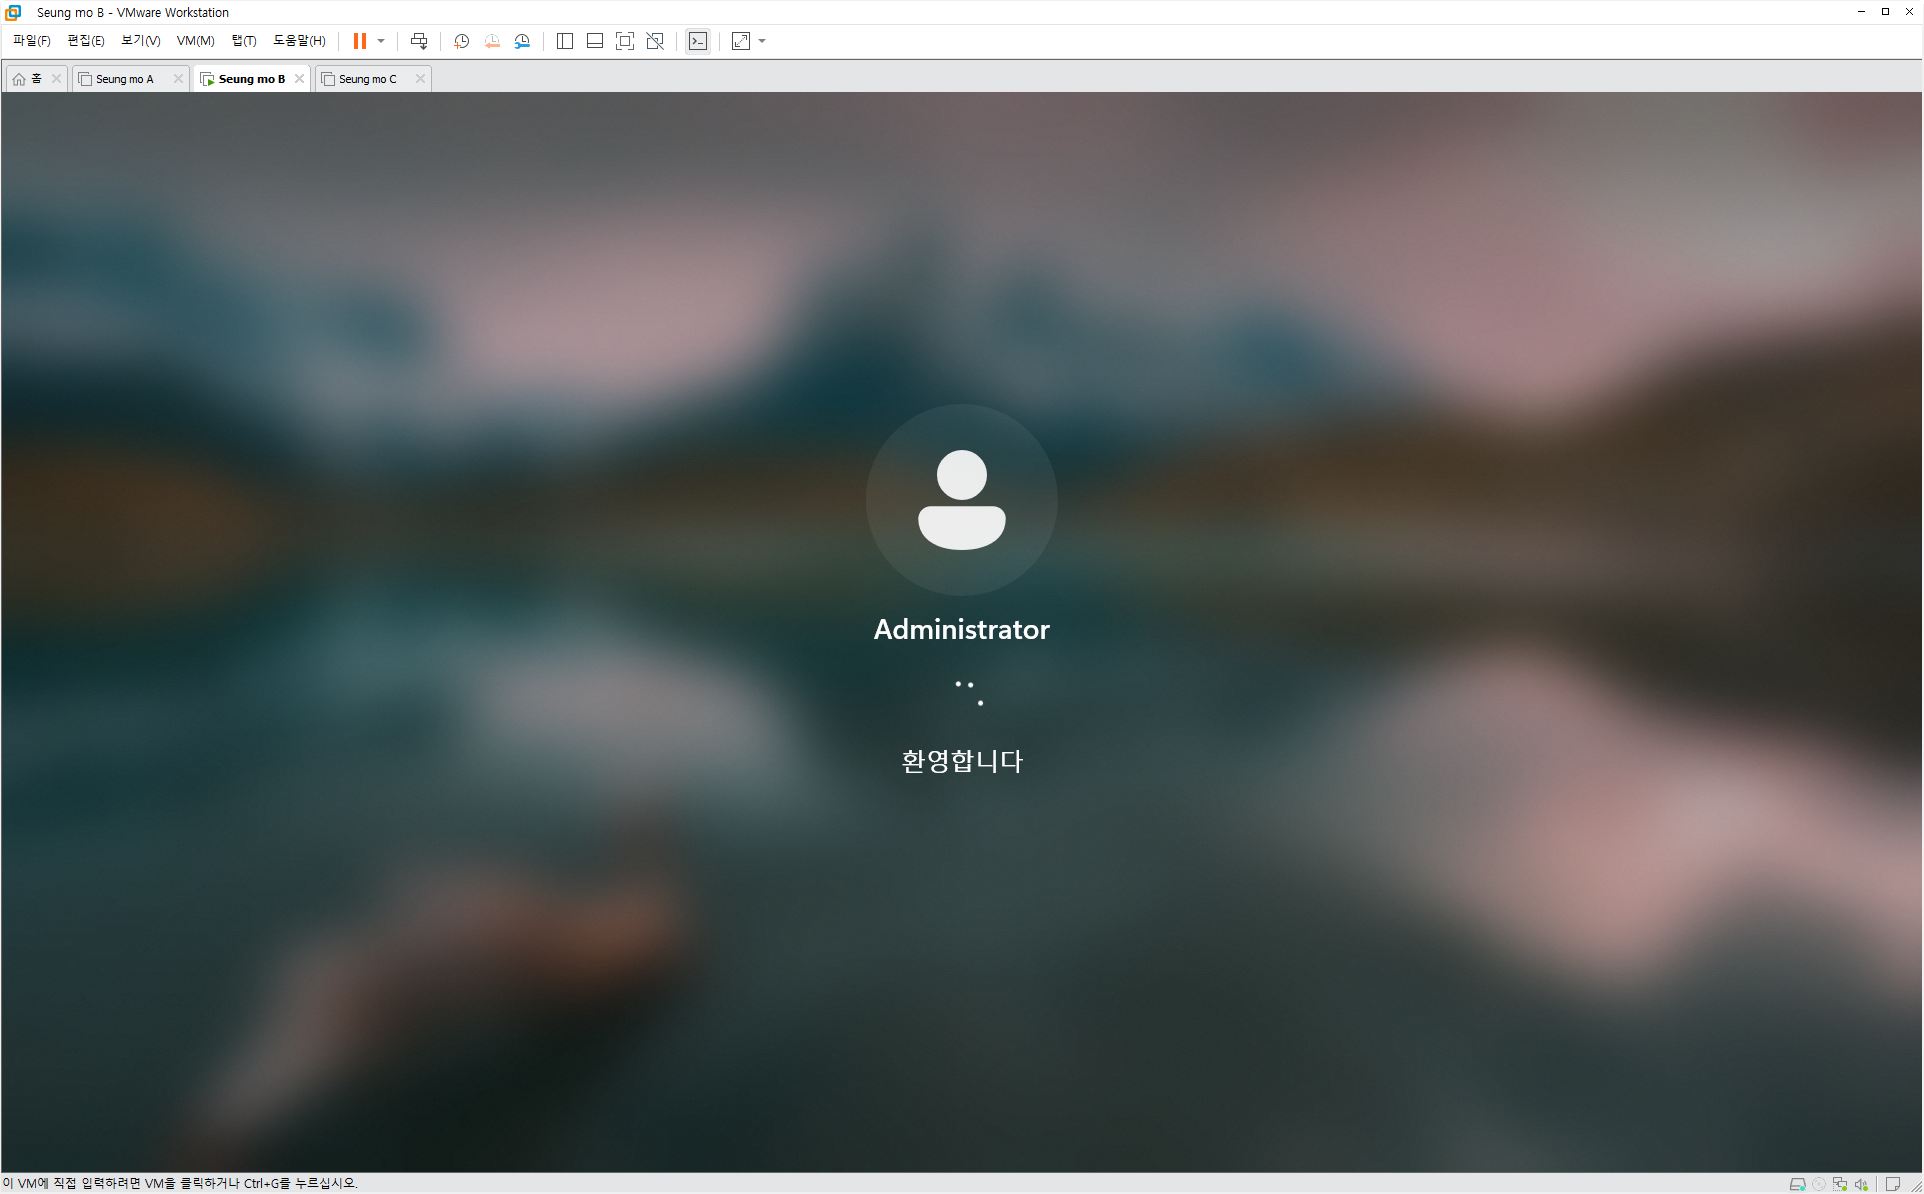Toggle the library sidebar panel view

[x=564, y=41]
